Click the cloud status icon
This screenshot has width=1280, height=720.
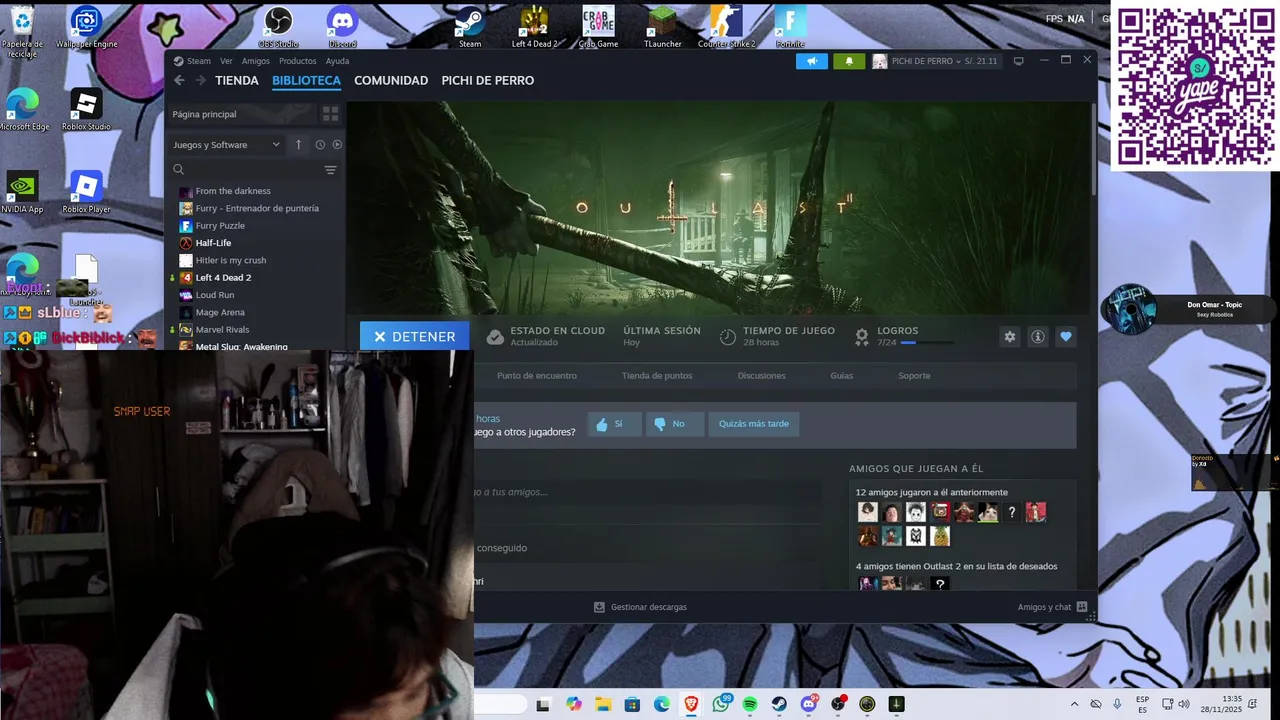coord(494,338)
